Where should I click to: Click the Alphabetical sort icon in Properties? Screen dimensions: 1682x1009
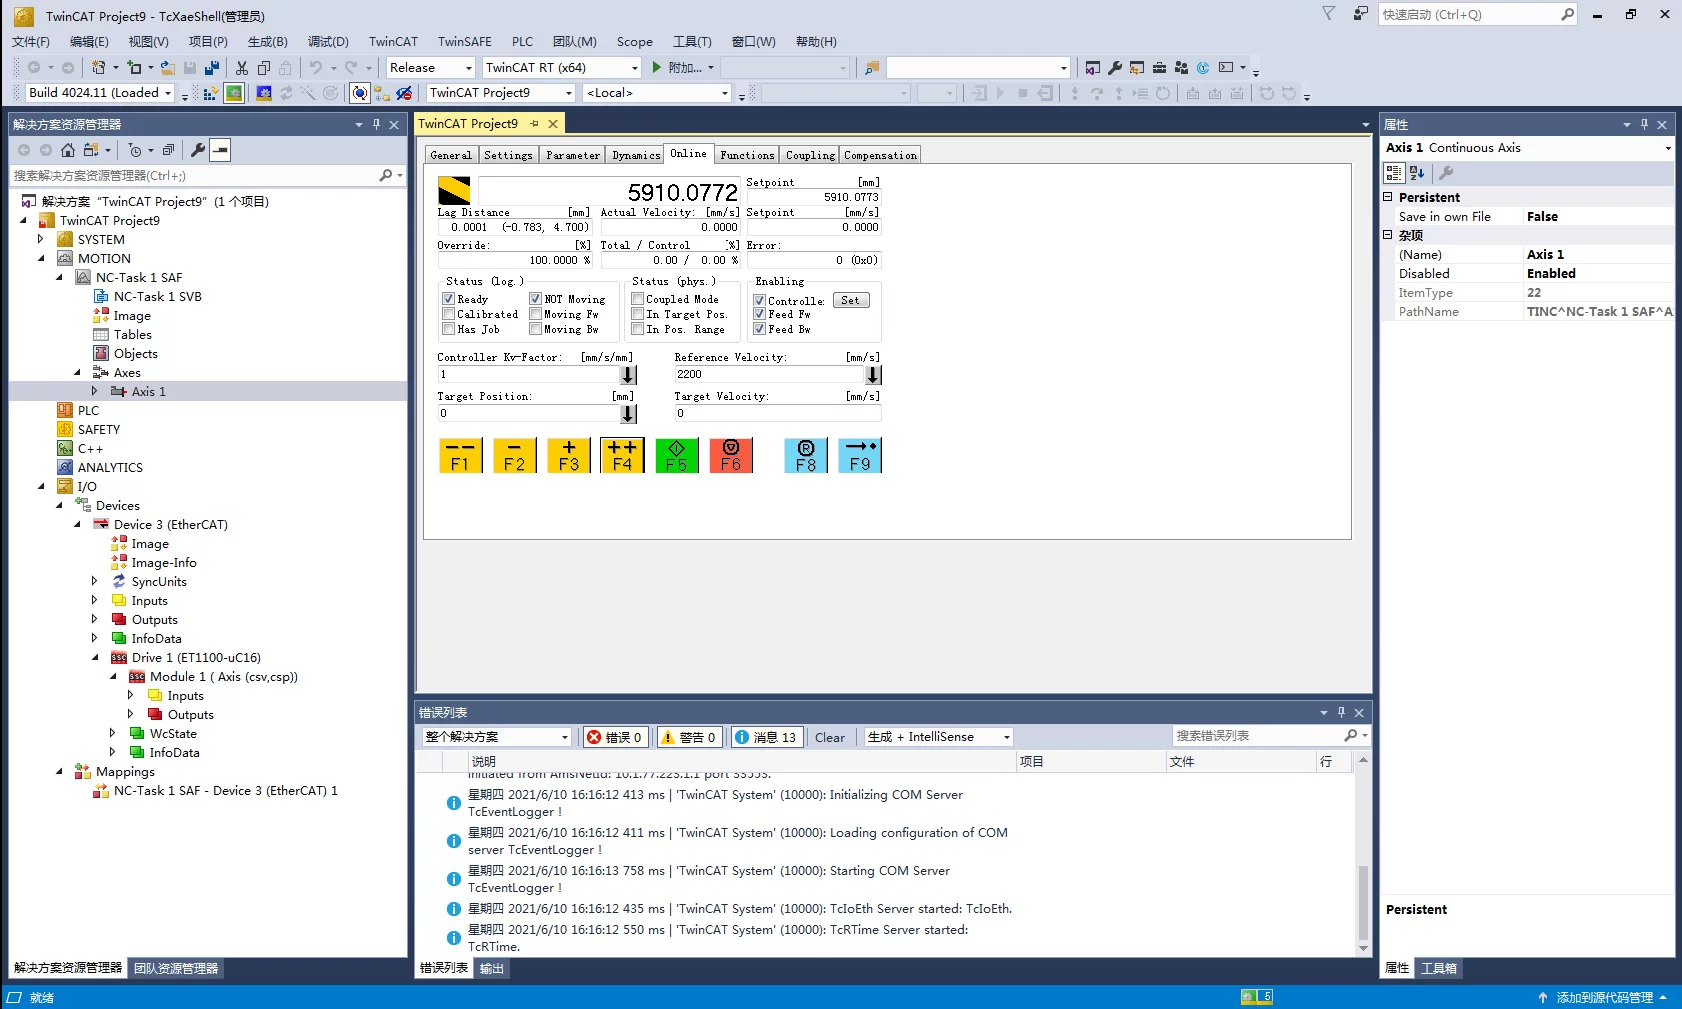[1417, 173]
